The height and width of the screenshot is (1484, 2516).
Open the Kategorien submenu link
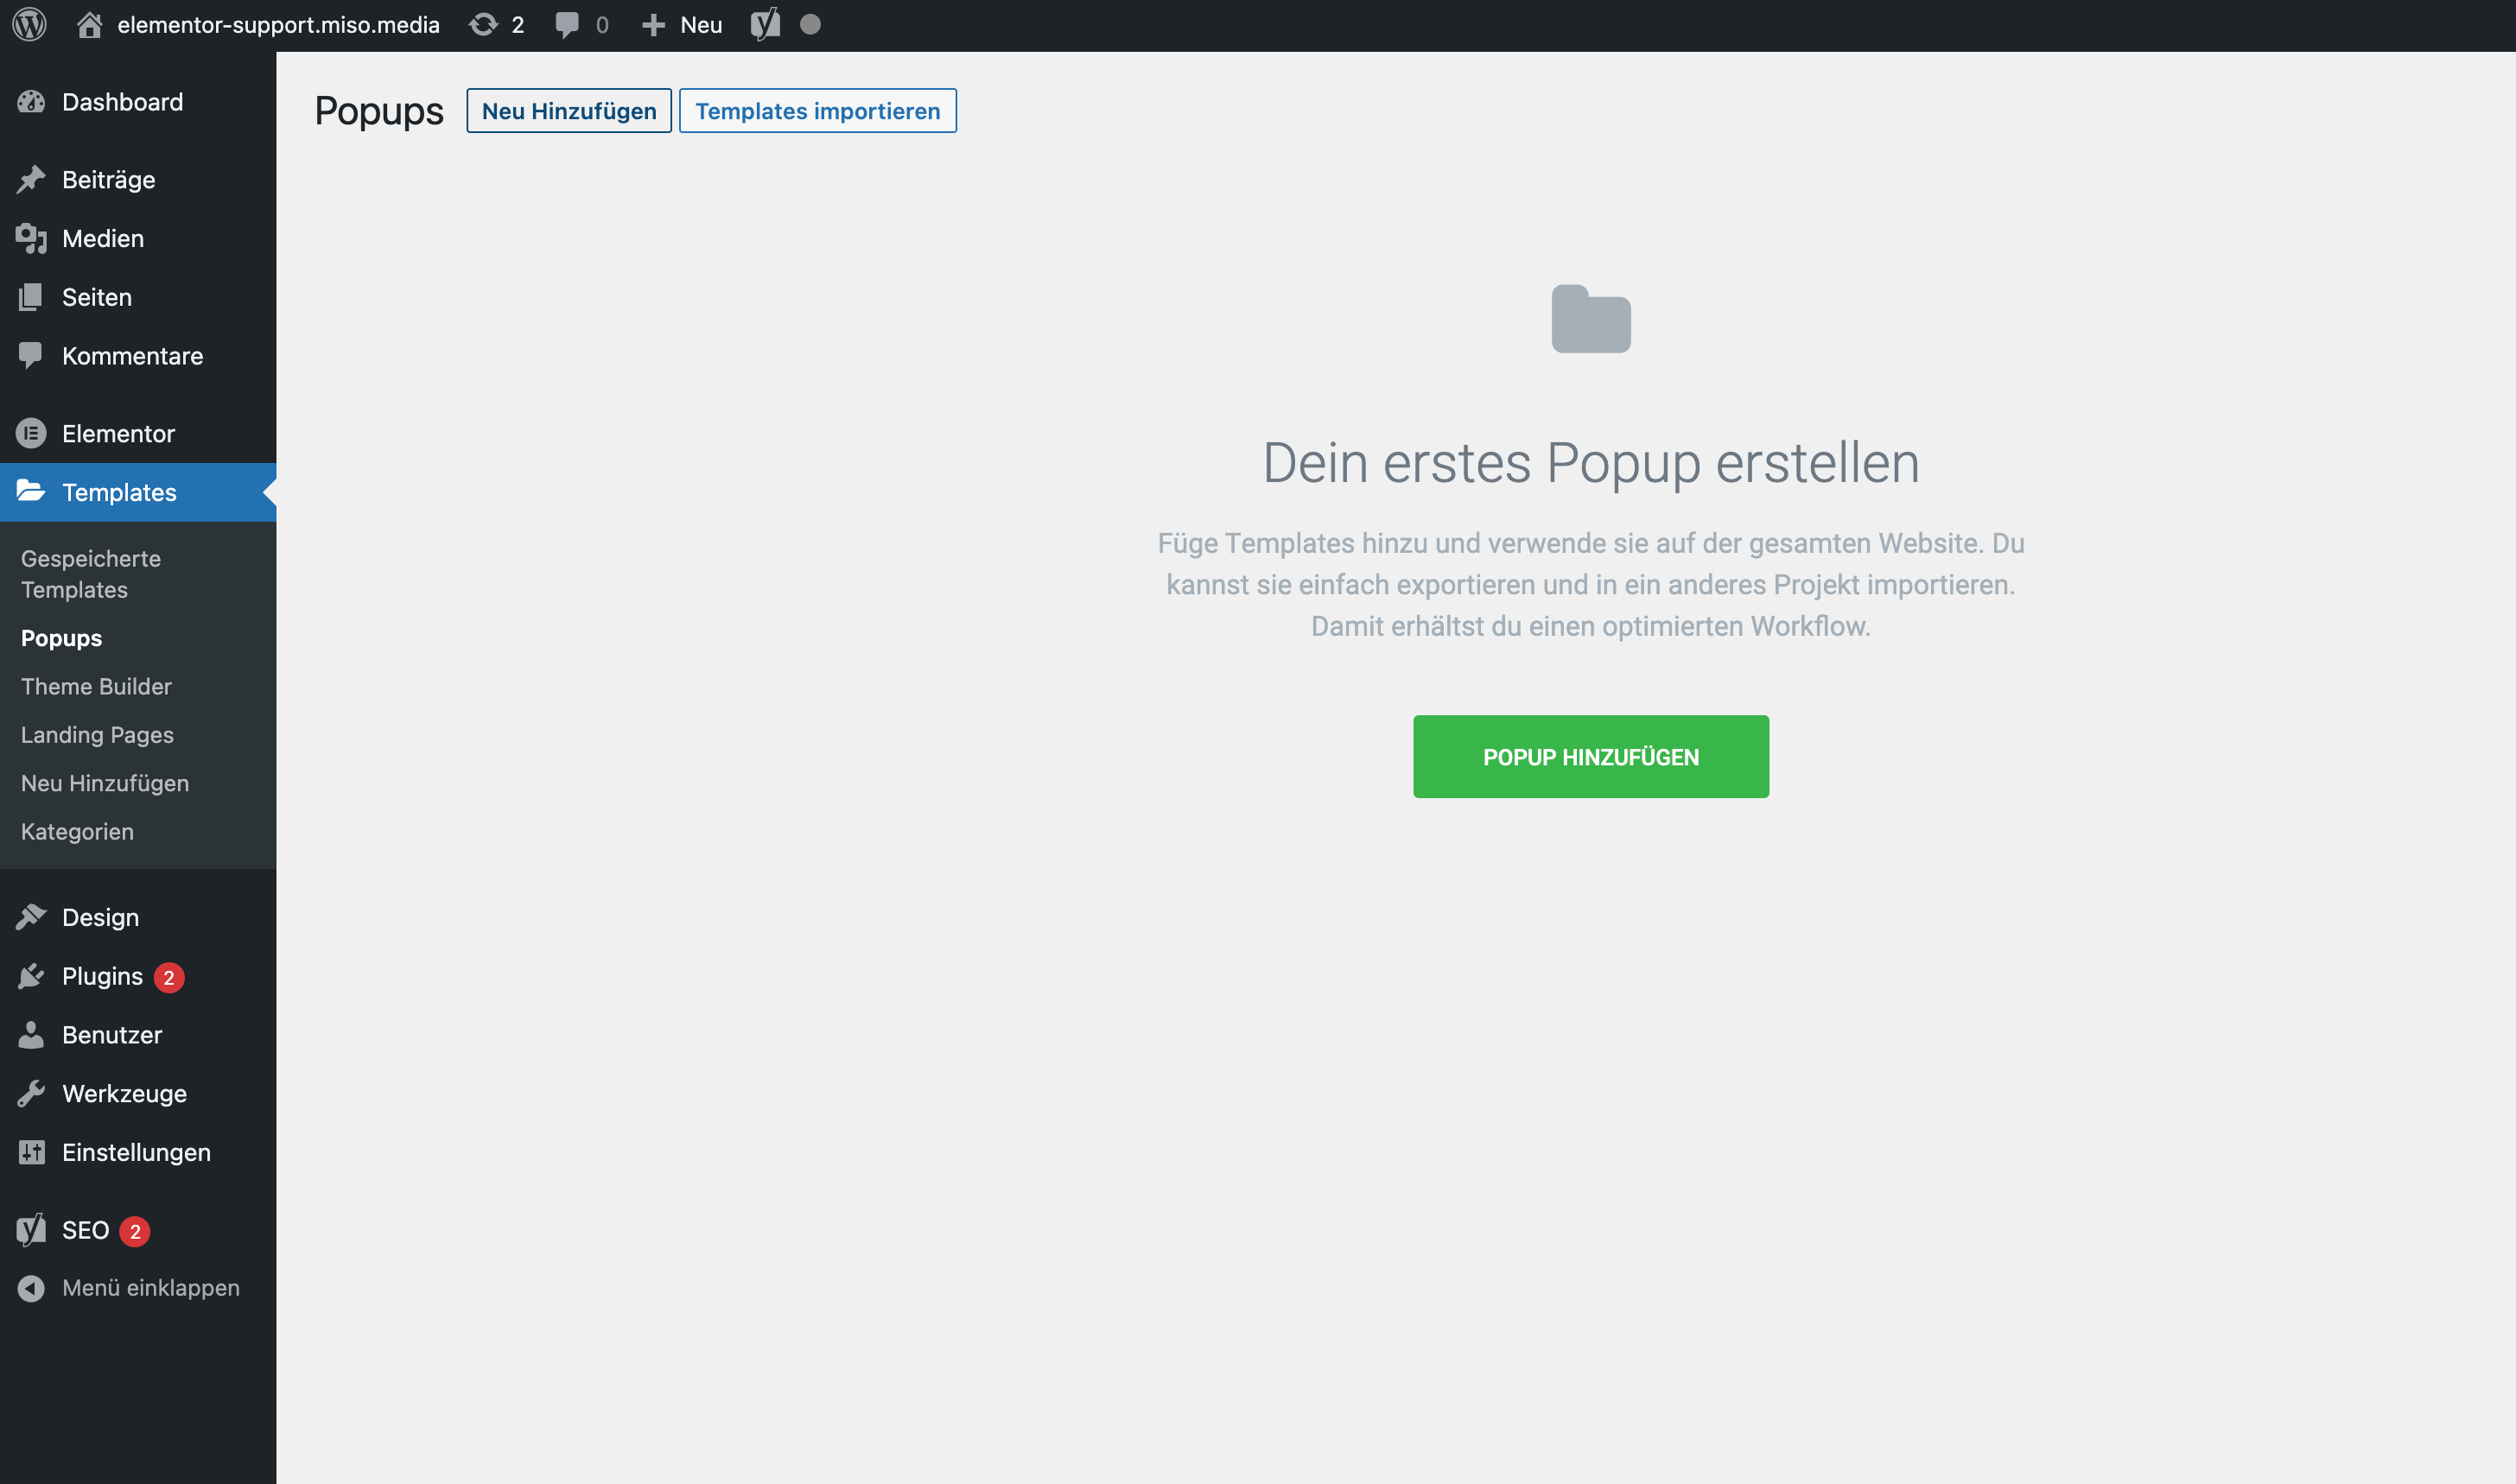click(77, 831)
